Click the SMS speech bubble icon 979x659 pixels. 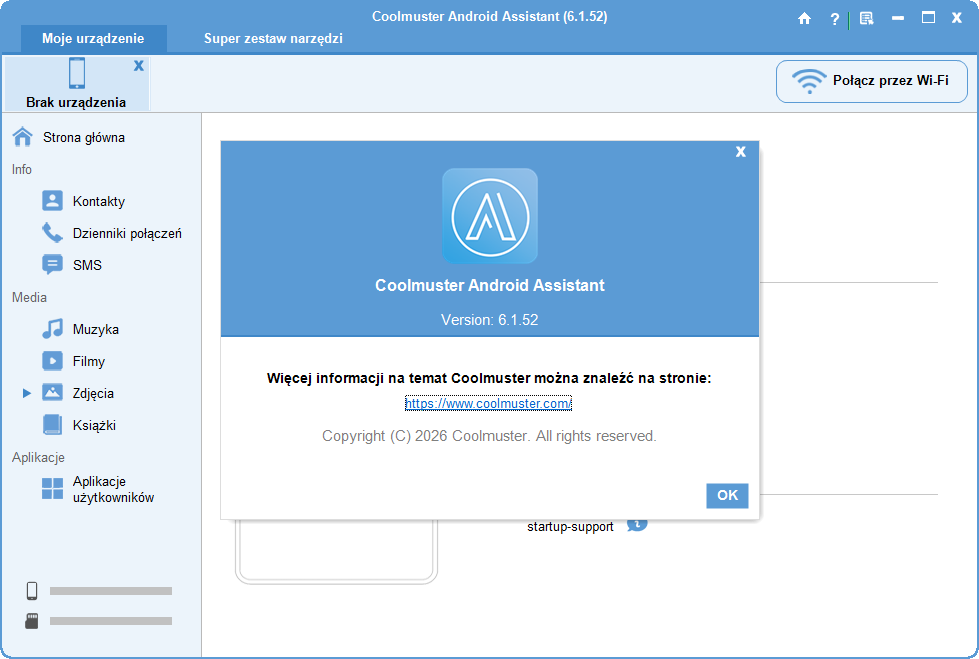(x=52, y=265)
